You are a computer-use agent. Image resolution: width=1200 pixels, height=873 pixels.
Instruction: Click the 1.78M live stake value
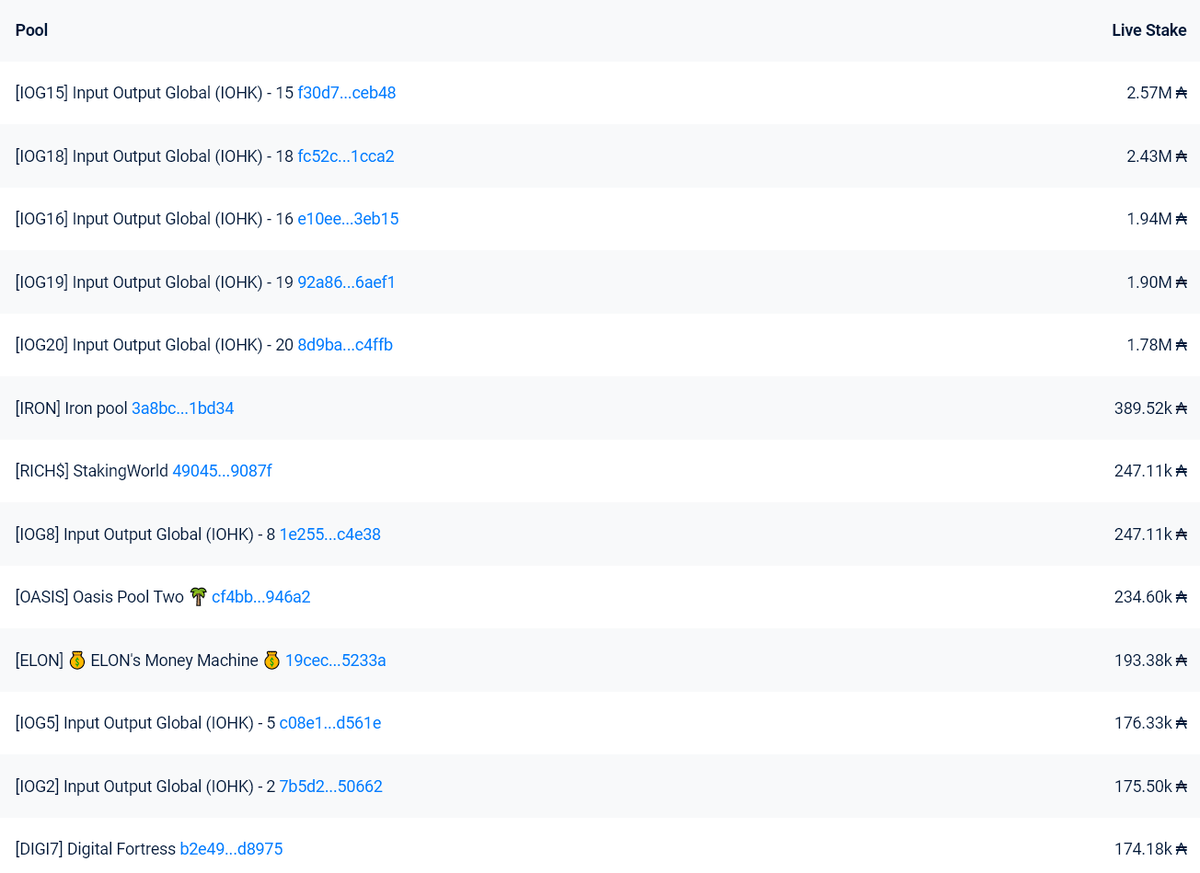point(1156,345)
